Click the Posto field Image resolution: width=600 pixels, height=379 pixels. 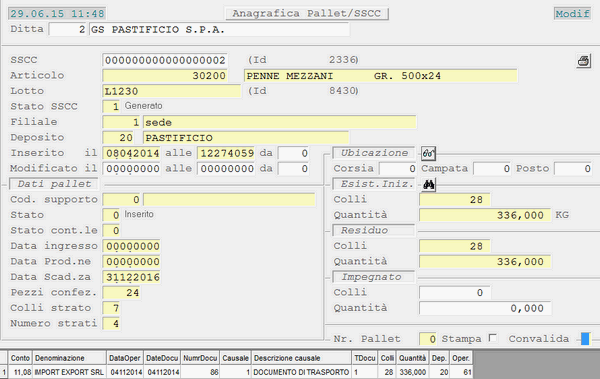pos(573,168)
